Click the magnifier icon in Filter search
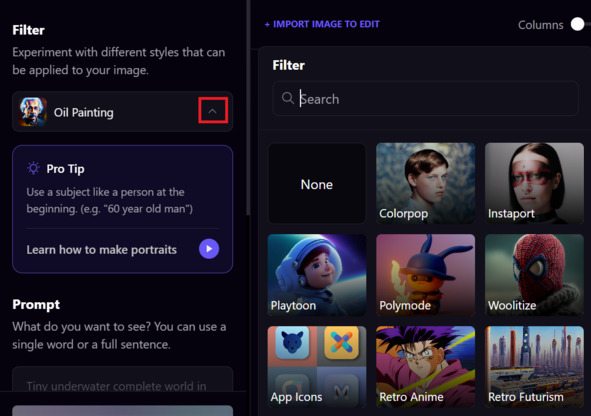This screenshot has height=416, width=591. [x=288, y=98]
